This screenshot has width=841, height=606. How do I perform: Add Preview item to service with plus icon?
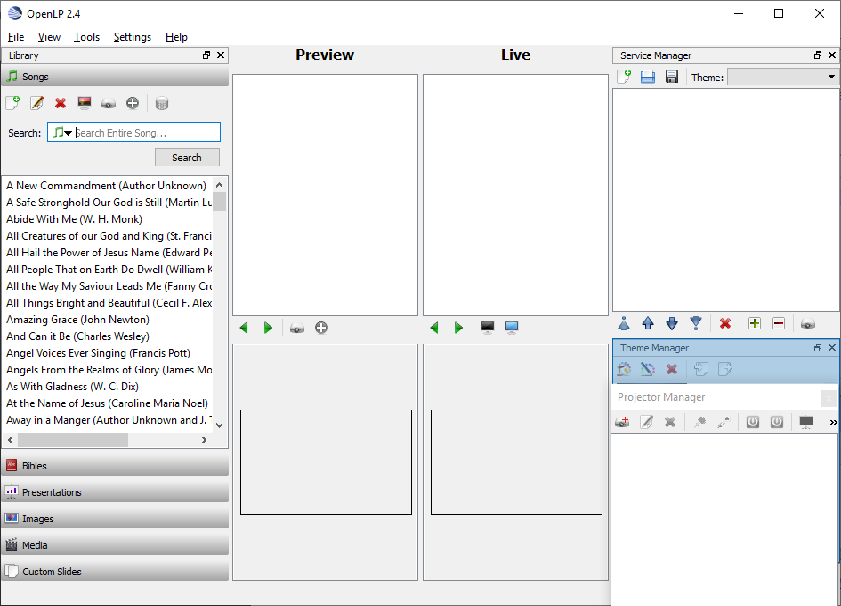pos(321,328)
